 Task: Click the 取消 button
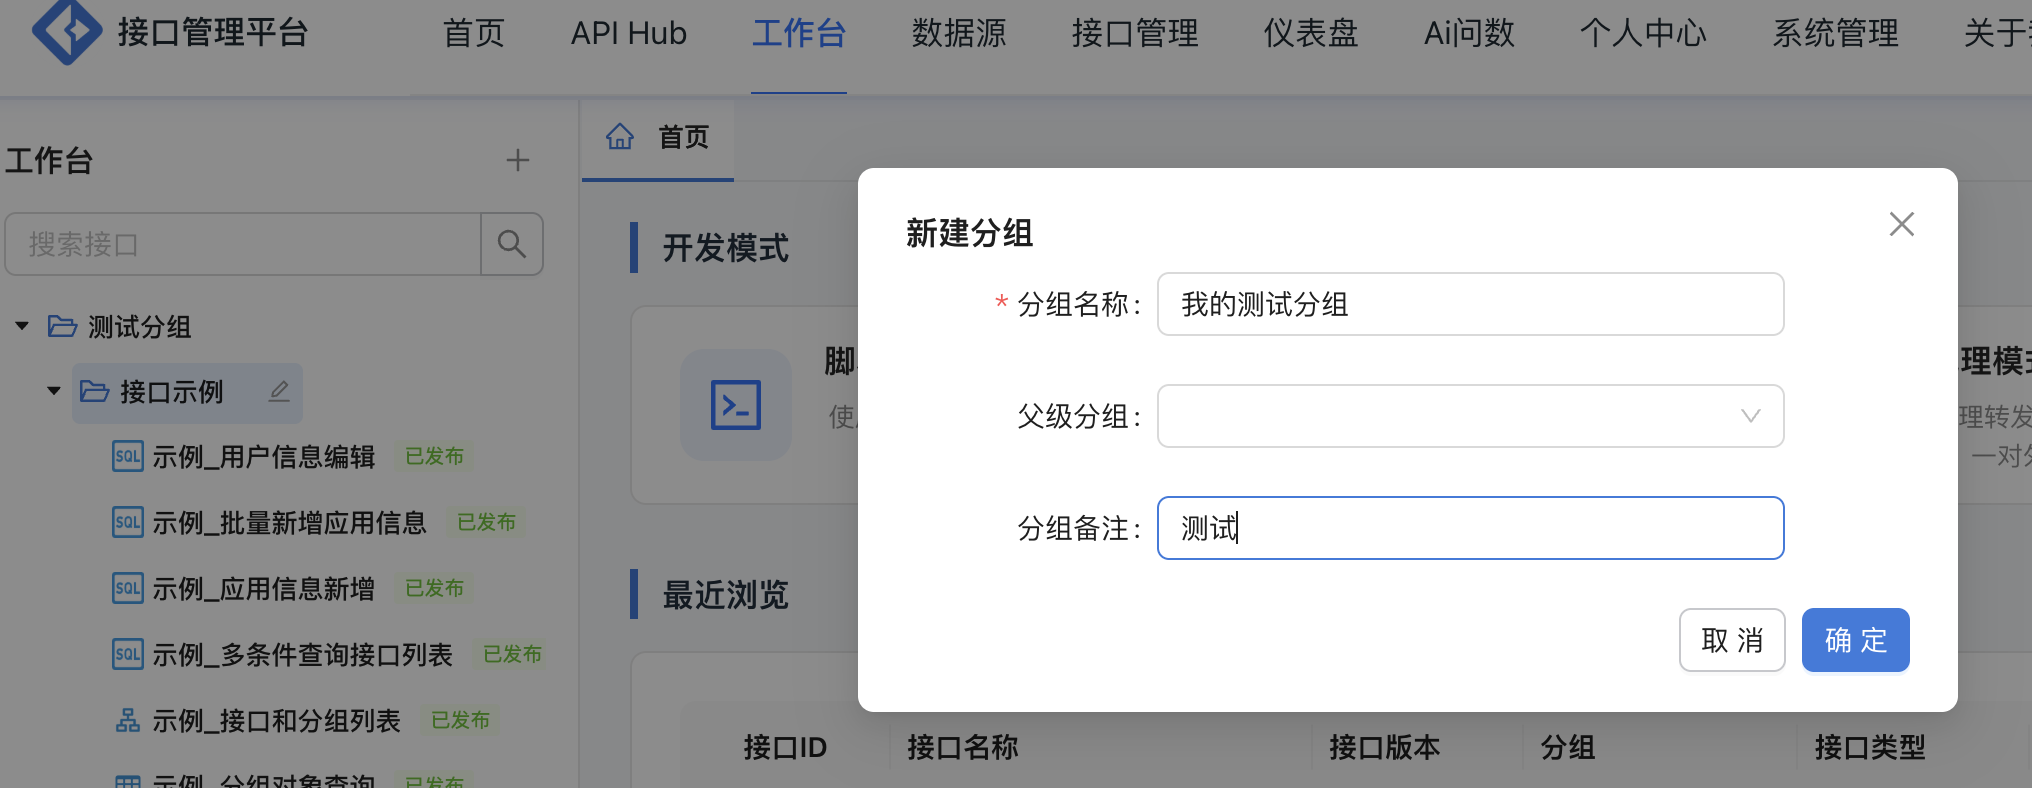coord(1732,640)
